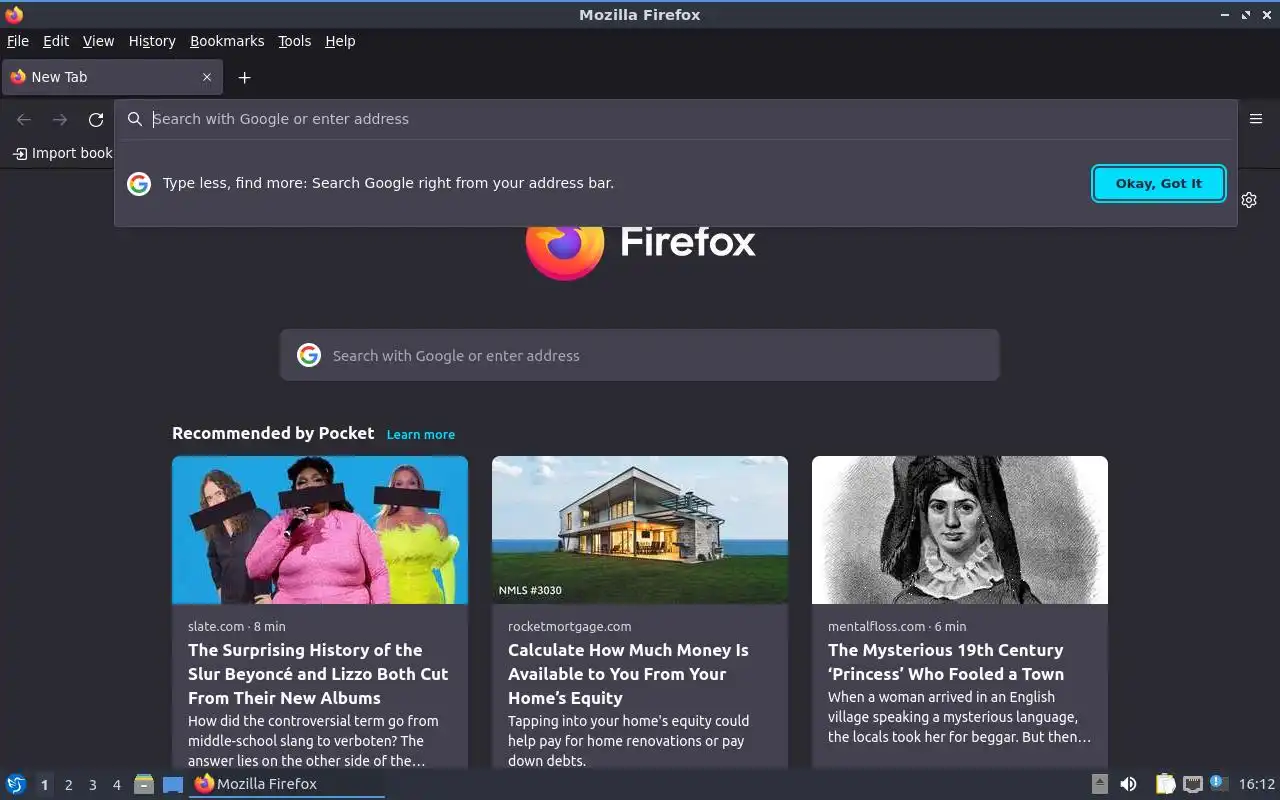Open file manager from taskbar

[x=144, y=784]
